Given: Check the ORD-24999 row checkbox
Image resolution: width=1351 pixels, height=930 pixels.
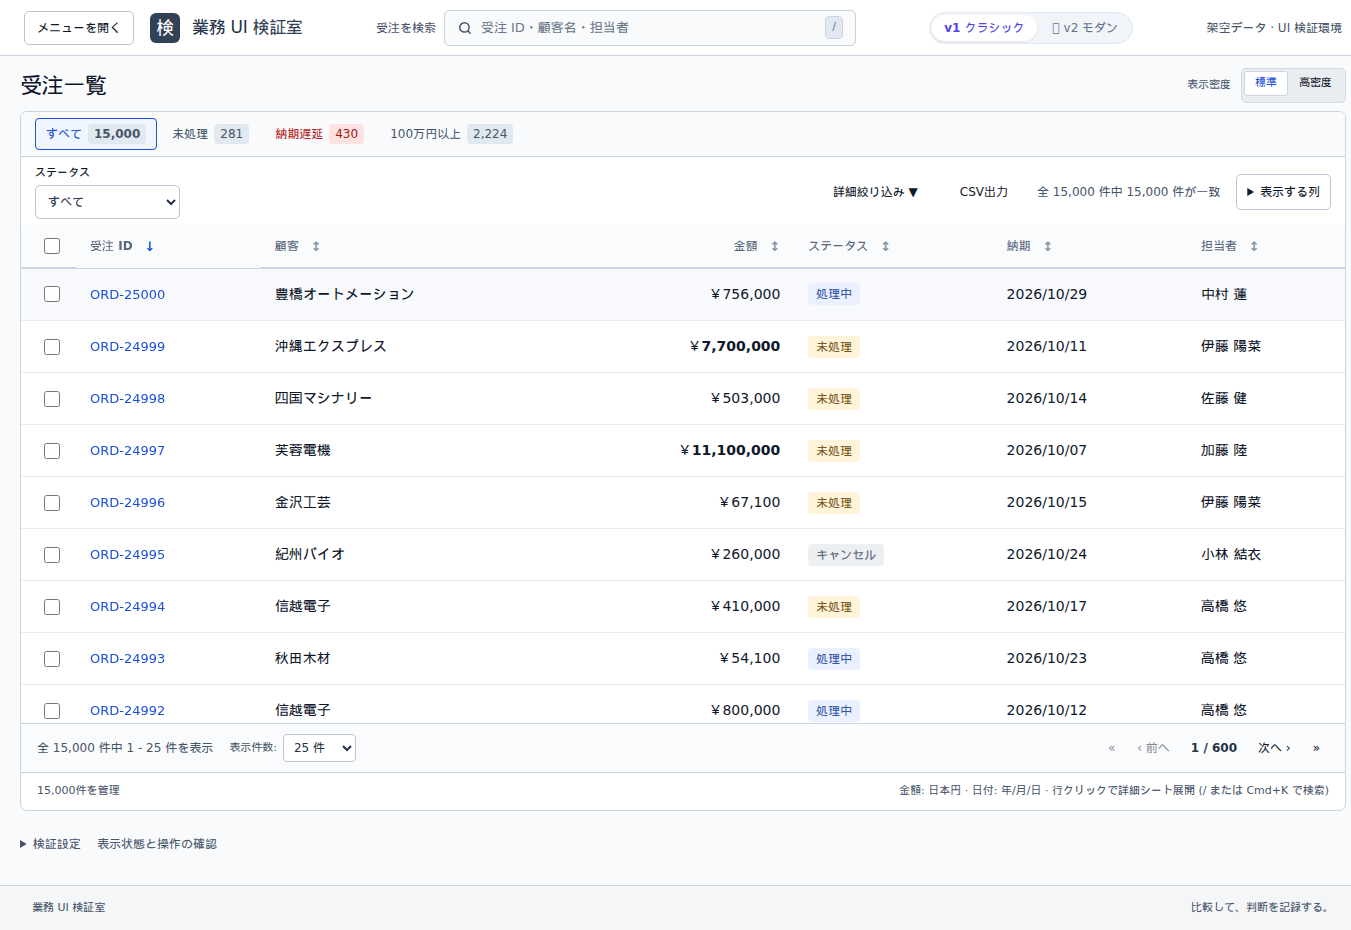Looking at the screenshot, I should [x=52, y=347].
